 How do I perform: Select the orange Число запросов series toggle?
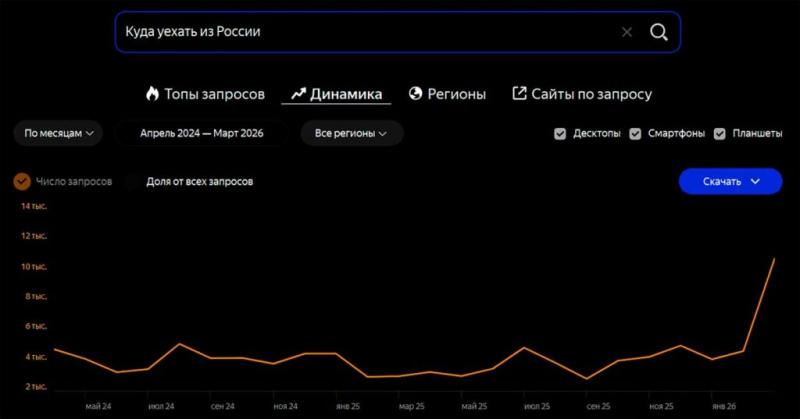tap(22, 181)
